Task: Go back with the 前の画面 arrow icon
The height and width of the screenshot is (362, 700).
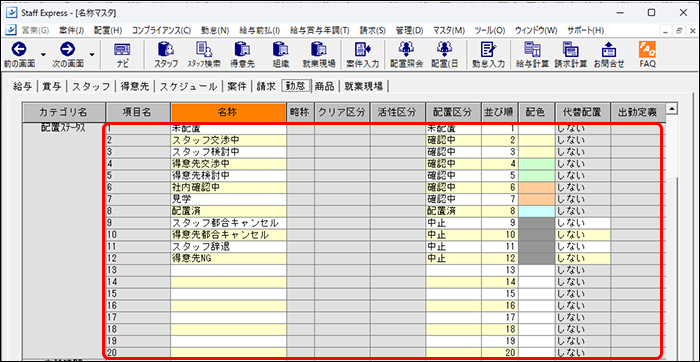Action: click(20, 49)
